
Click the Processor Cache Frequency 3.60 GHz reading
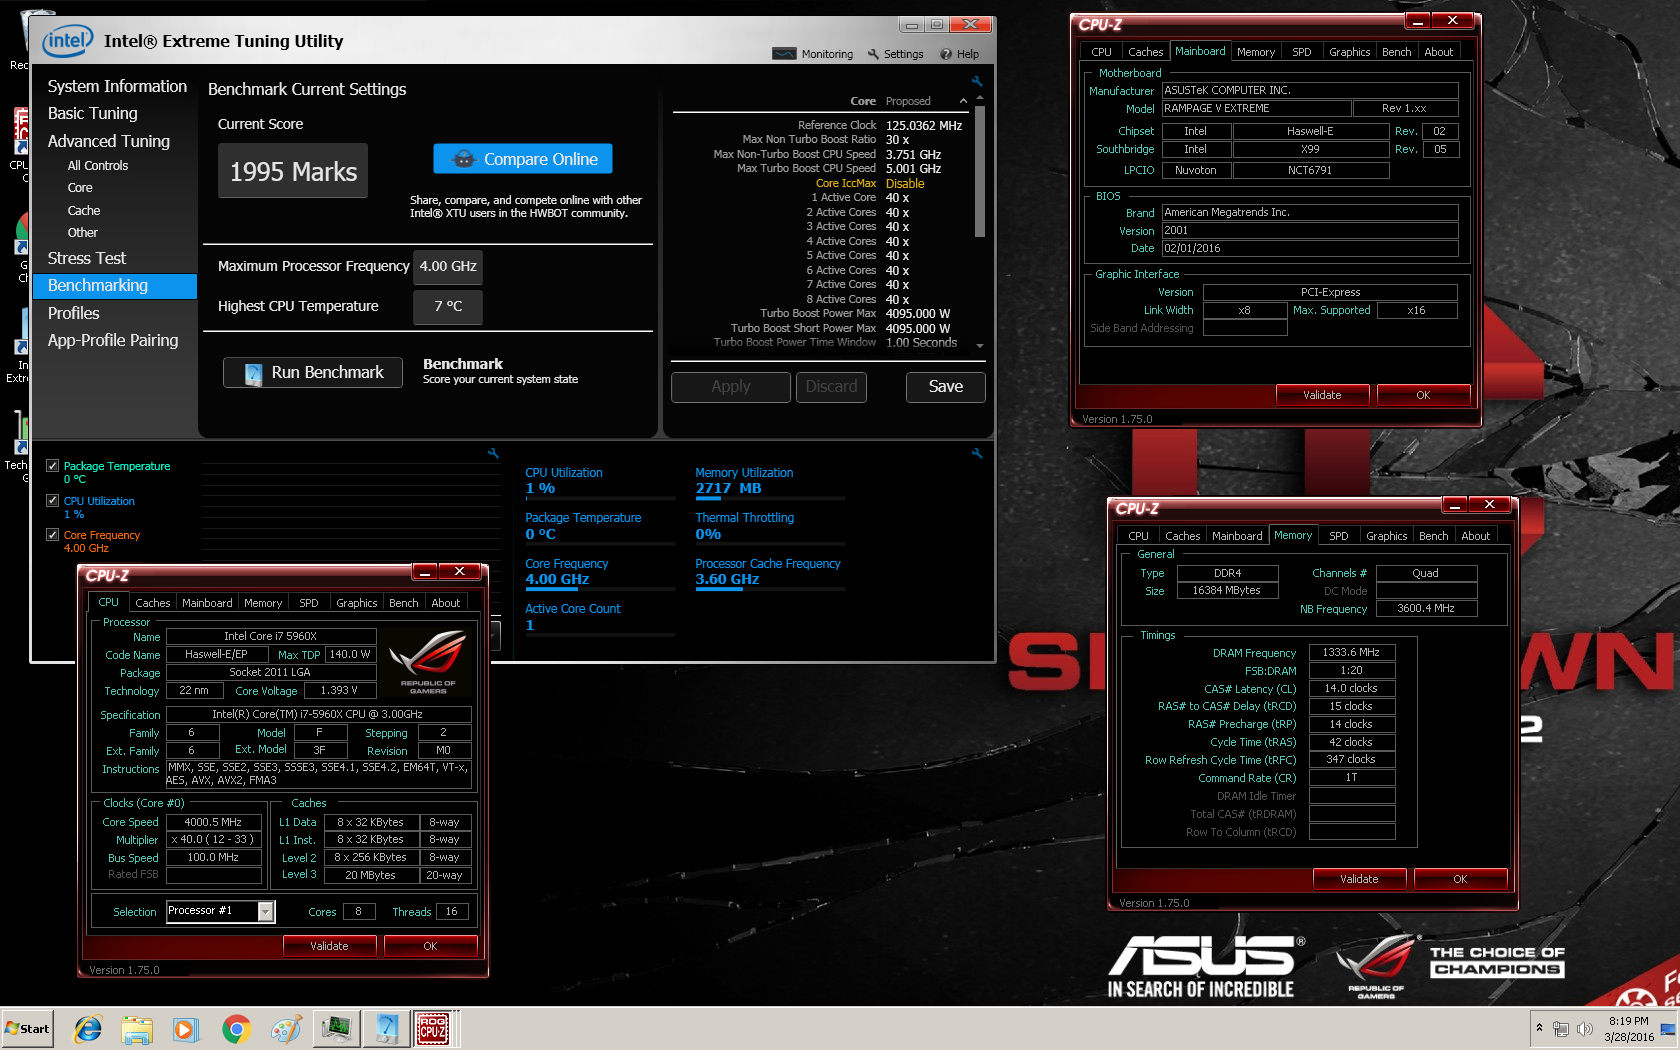click(x=727, y=579)
